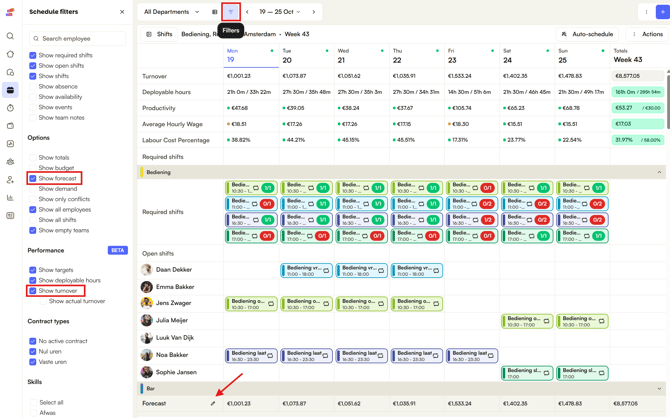Enable Show only conflicts checkbox
Image resolution: width=670 pixels, height=418 pixels.
(x=32, y=199)
